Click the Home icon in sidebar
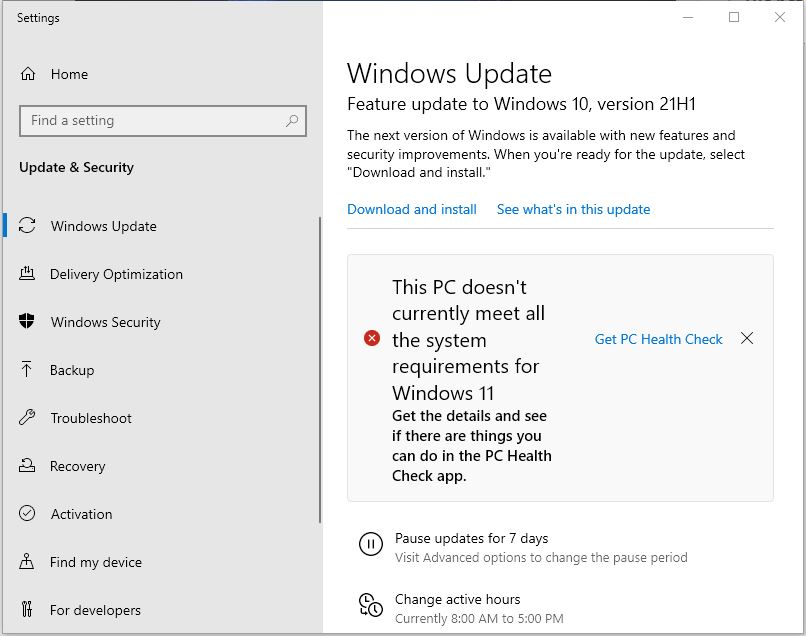Viewport: 806px width, 636px height. [x=28, y=74]
